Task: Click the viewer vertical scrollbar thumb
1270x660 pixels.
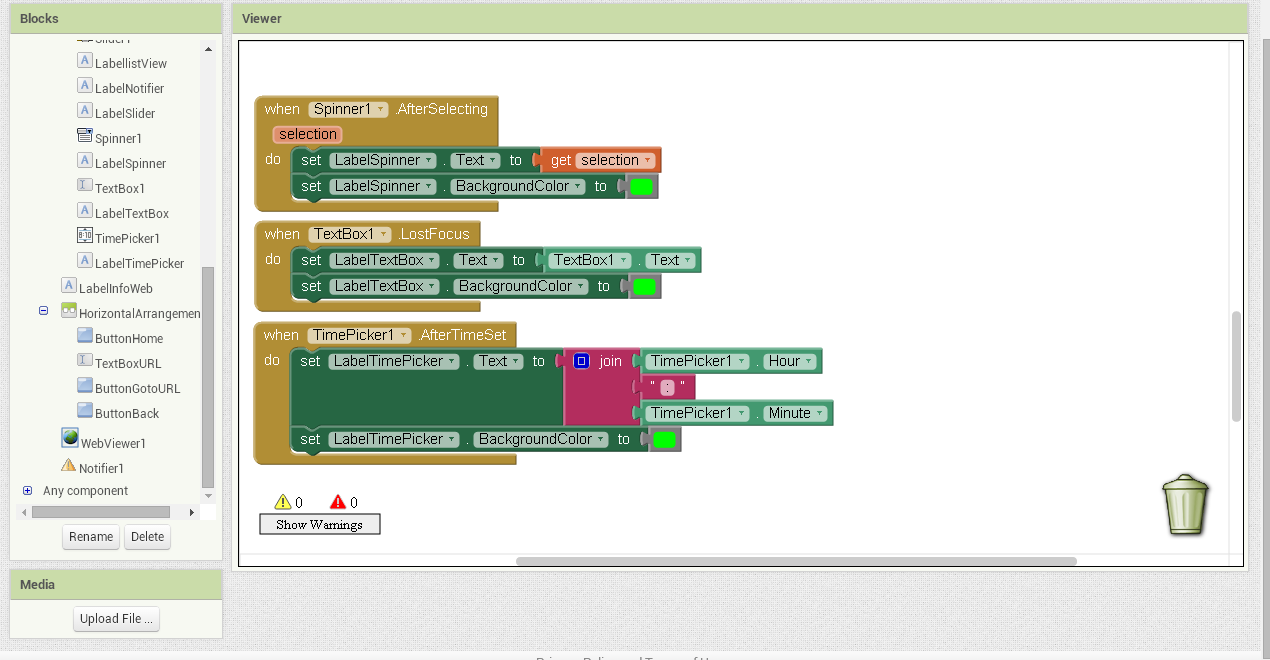Action: [x=1236, y=367]
